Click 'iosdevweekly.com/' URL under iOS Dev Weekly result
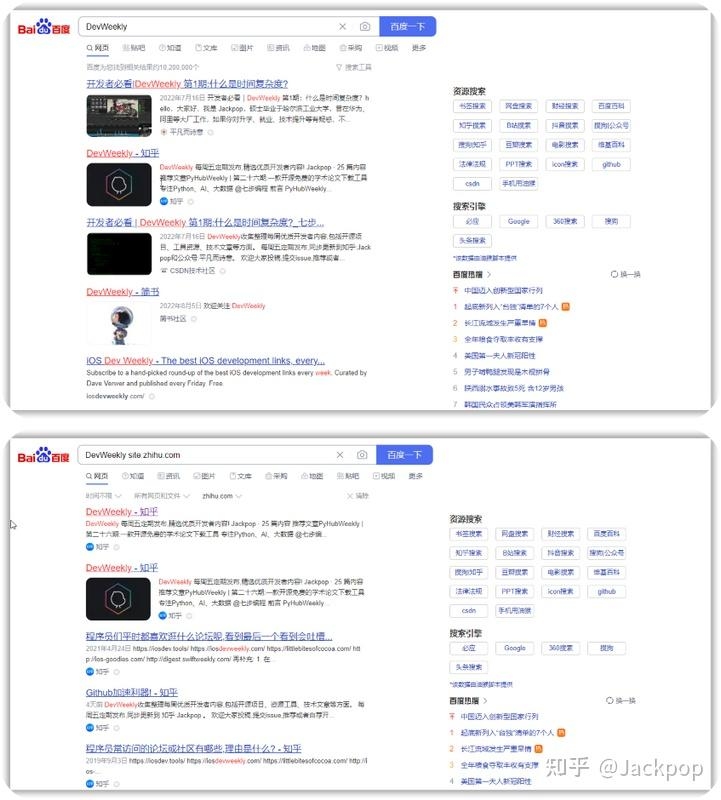721x800 pixels. [x=115, y=396]
